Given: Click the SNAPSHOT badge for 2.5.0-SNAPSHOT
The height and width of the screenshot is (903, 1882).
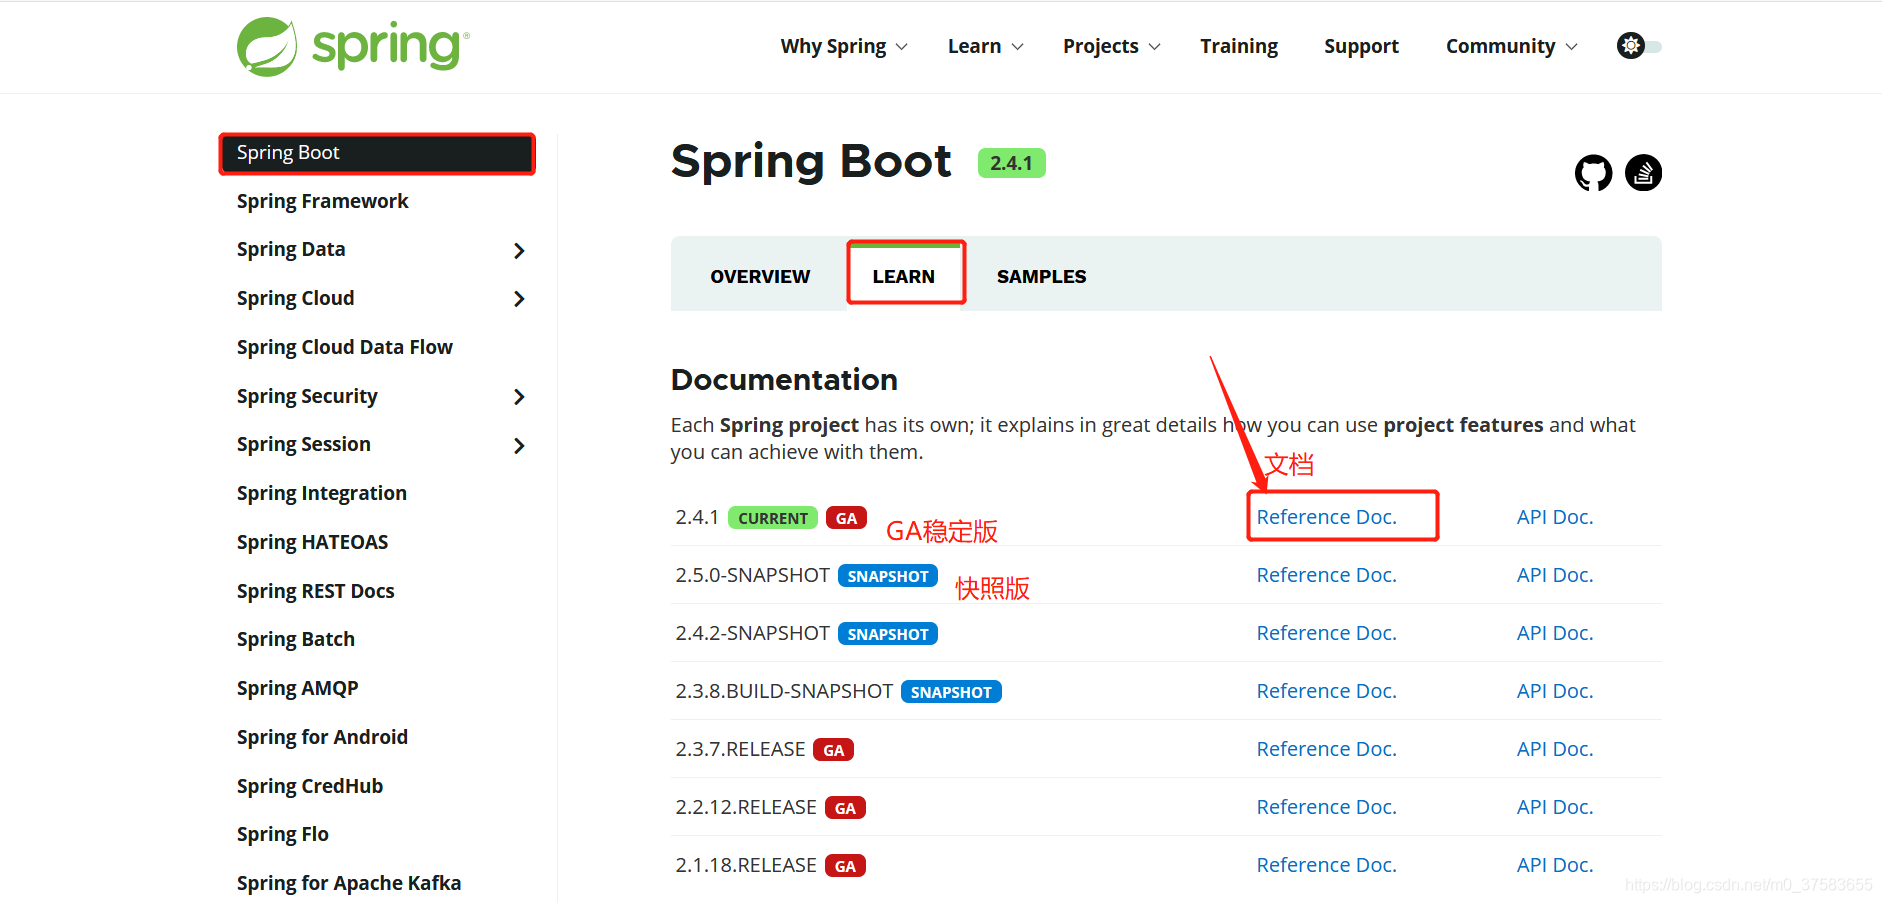Looking at the screenshot, I should [888, 576].
